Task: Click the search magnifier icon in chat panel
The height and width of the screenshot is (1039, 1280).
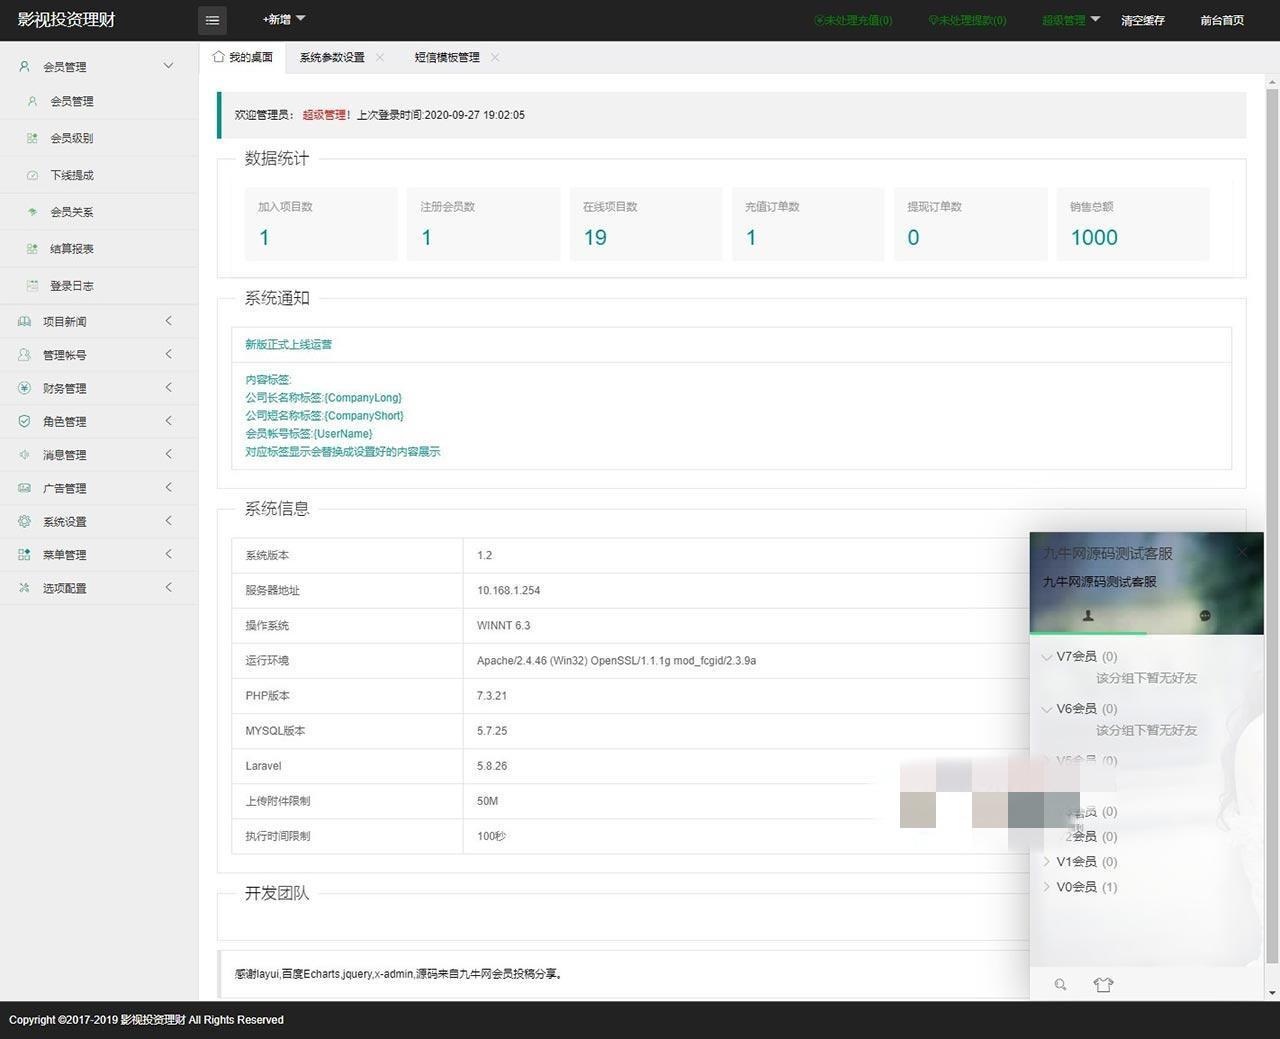Action: click(x=1060, y=985)
